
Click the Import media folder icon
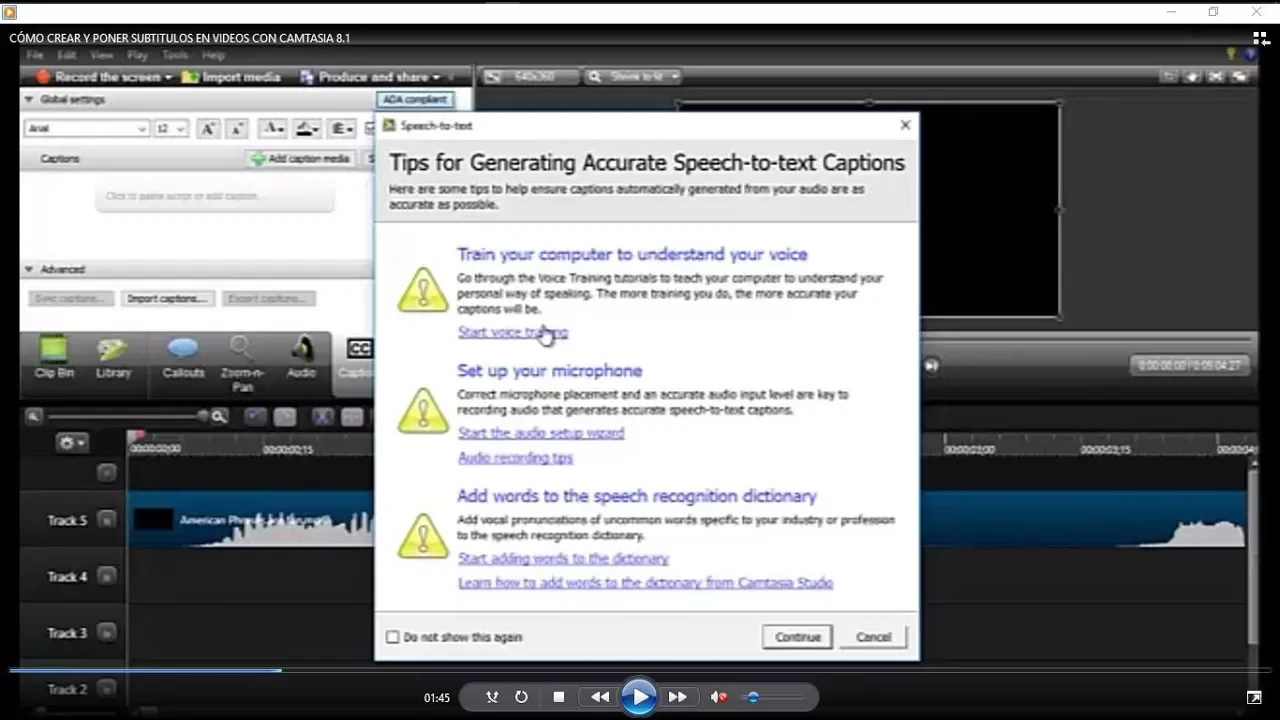coord(190,77)
